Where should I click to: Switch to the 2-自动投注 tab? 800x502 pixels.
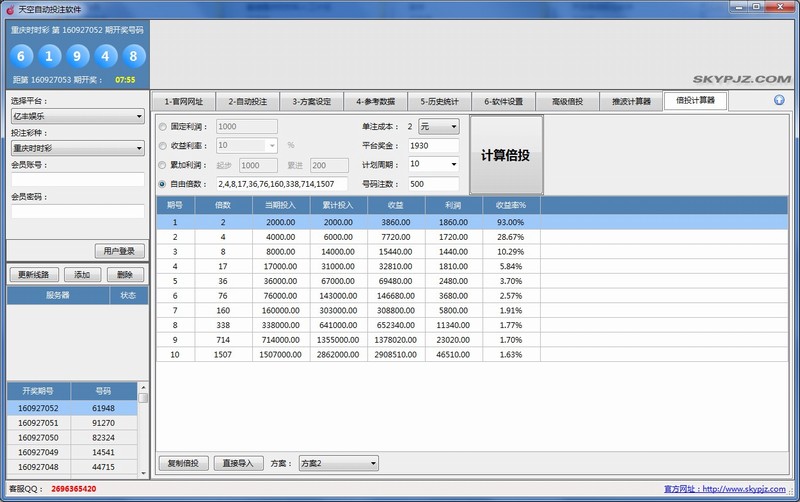tap(246, 101)
